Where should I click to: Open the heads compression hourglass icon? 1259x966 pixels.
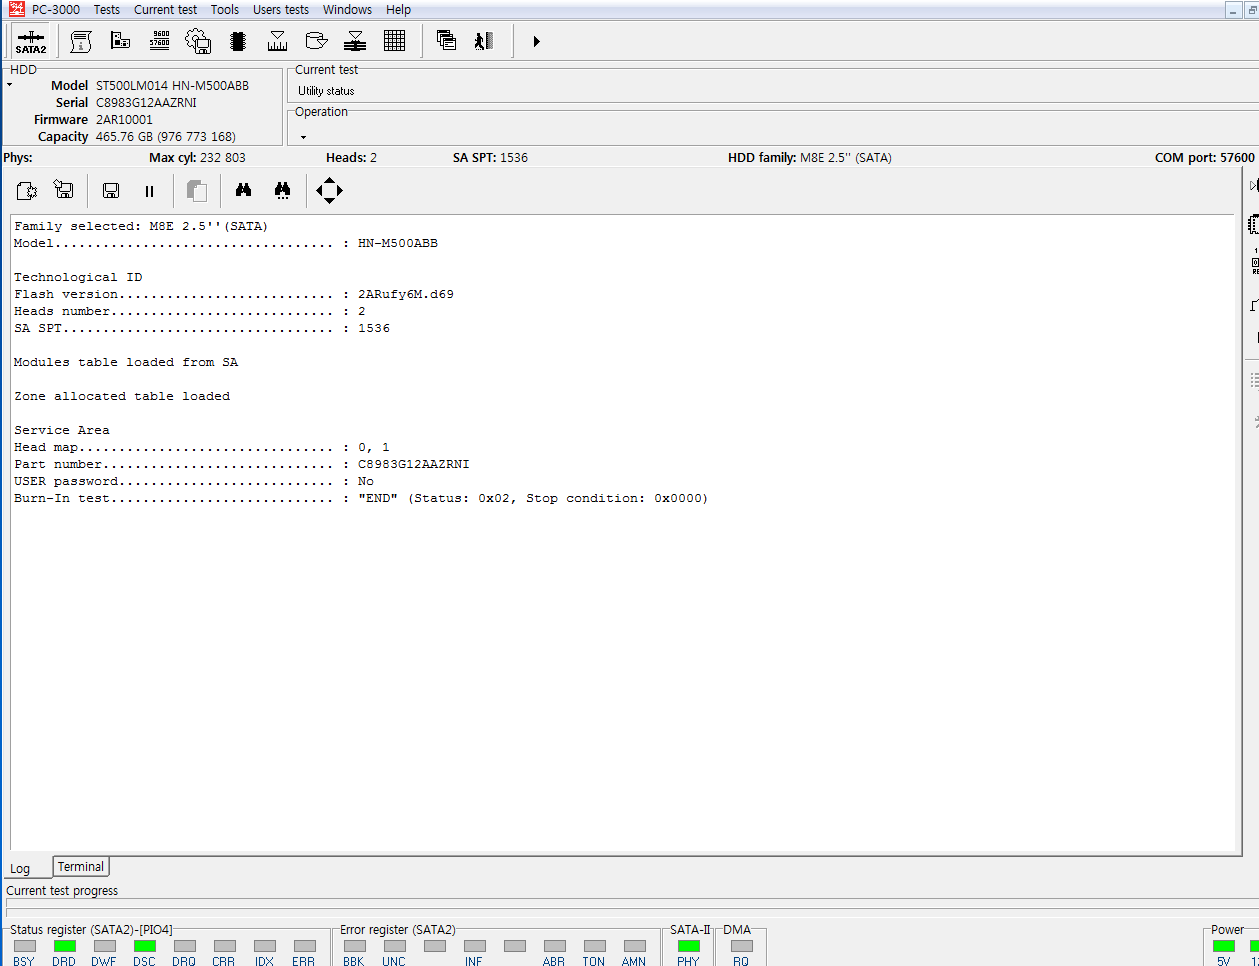(355, 41)
